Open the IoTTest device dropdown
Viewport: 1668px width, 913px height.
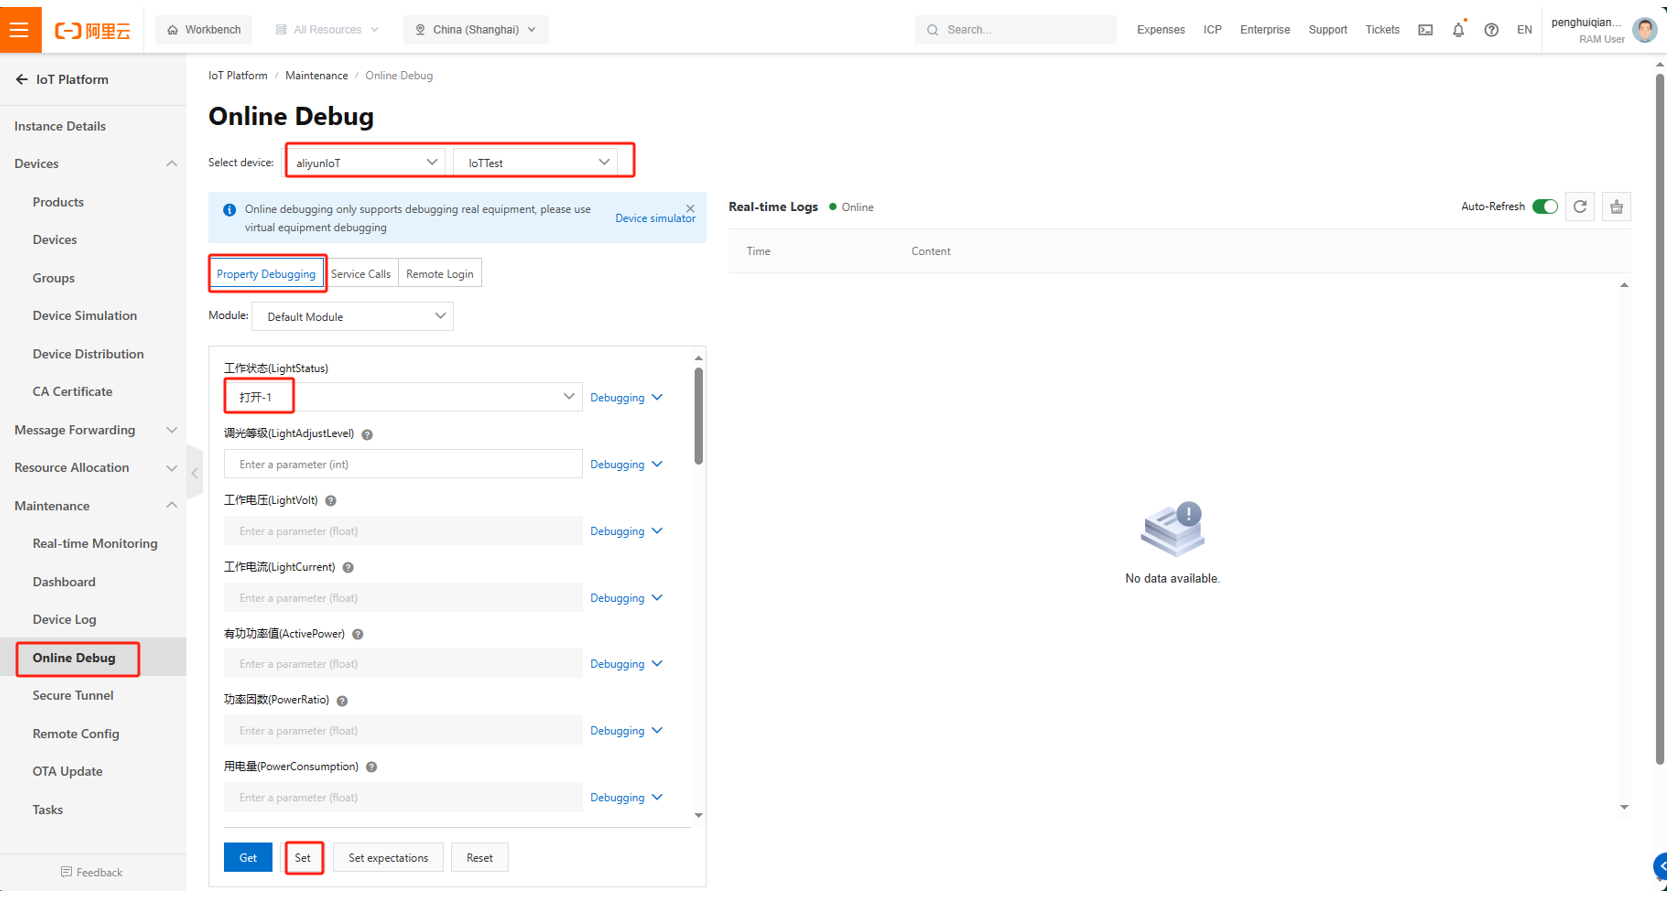pos(537,162)
